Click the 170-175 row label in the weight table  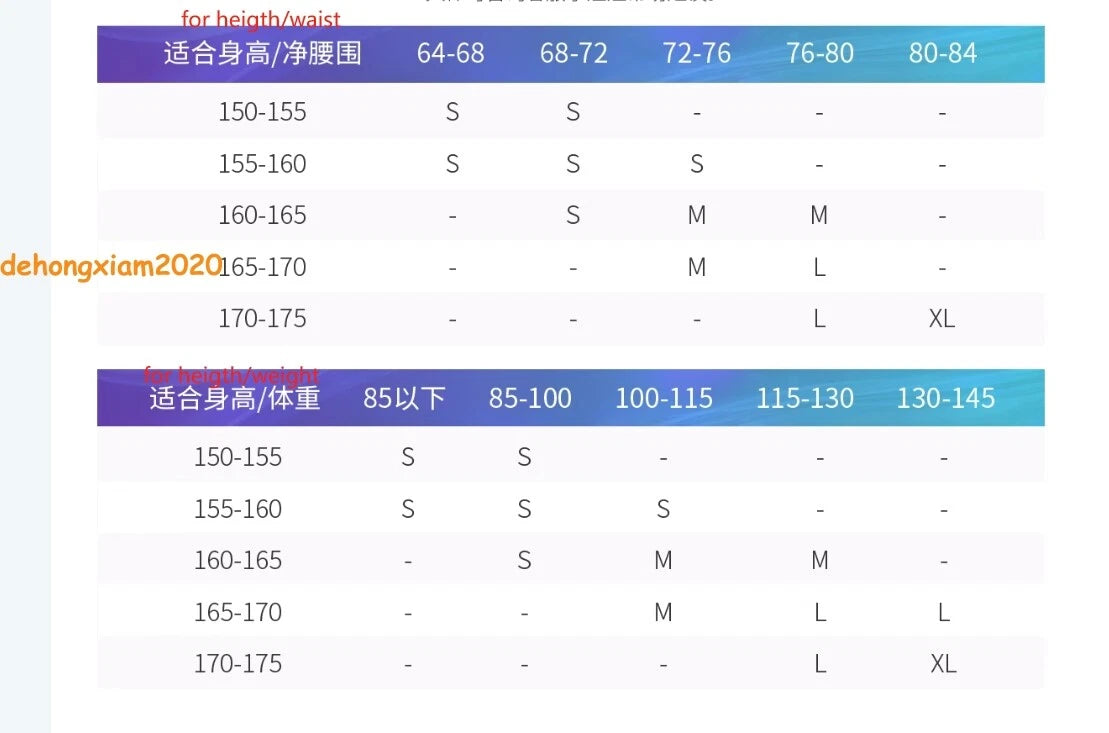click(x=238, y=664)
